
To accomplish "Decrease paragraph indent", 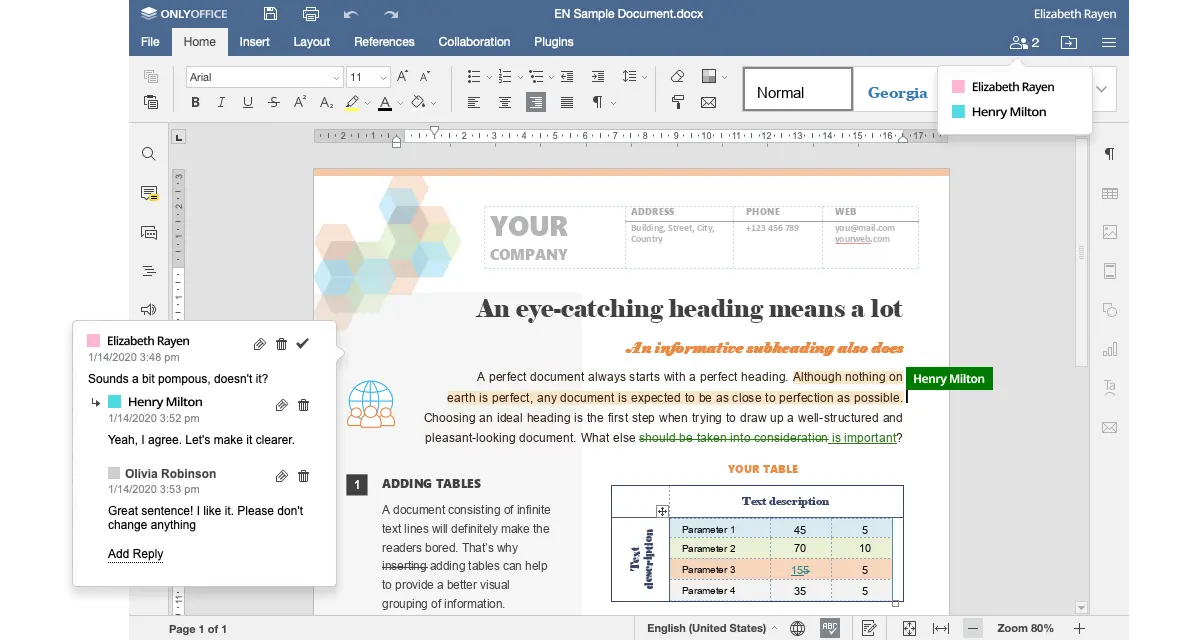I will point(567,77).
